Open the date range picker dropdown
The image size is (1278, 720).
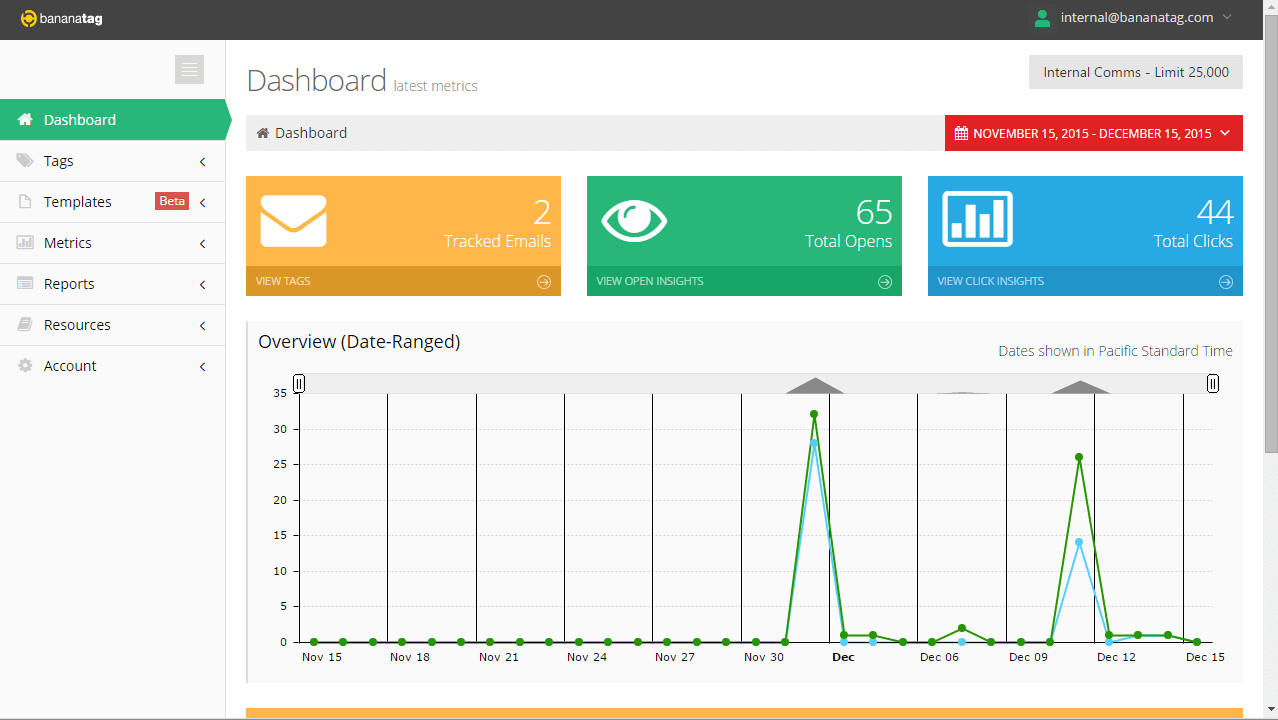click(x=1093, y=133)
